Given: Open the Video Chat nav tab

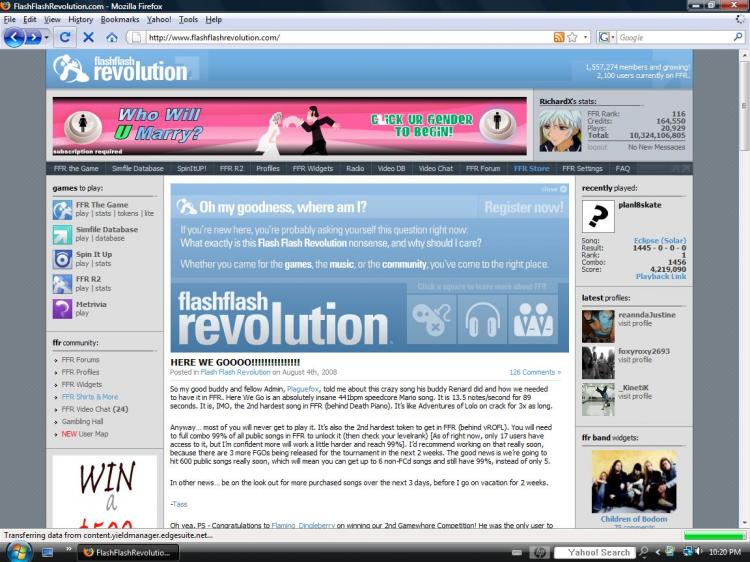Looking at the screenshot, I should click(435, 168).
